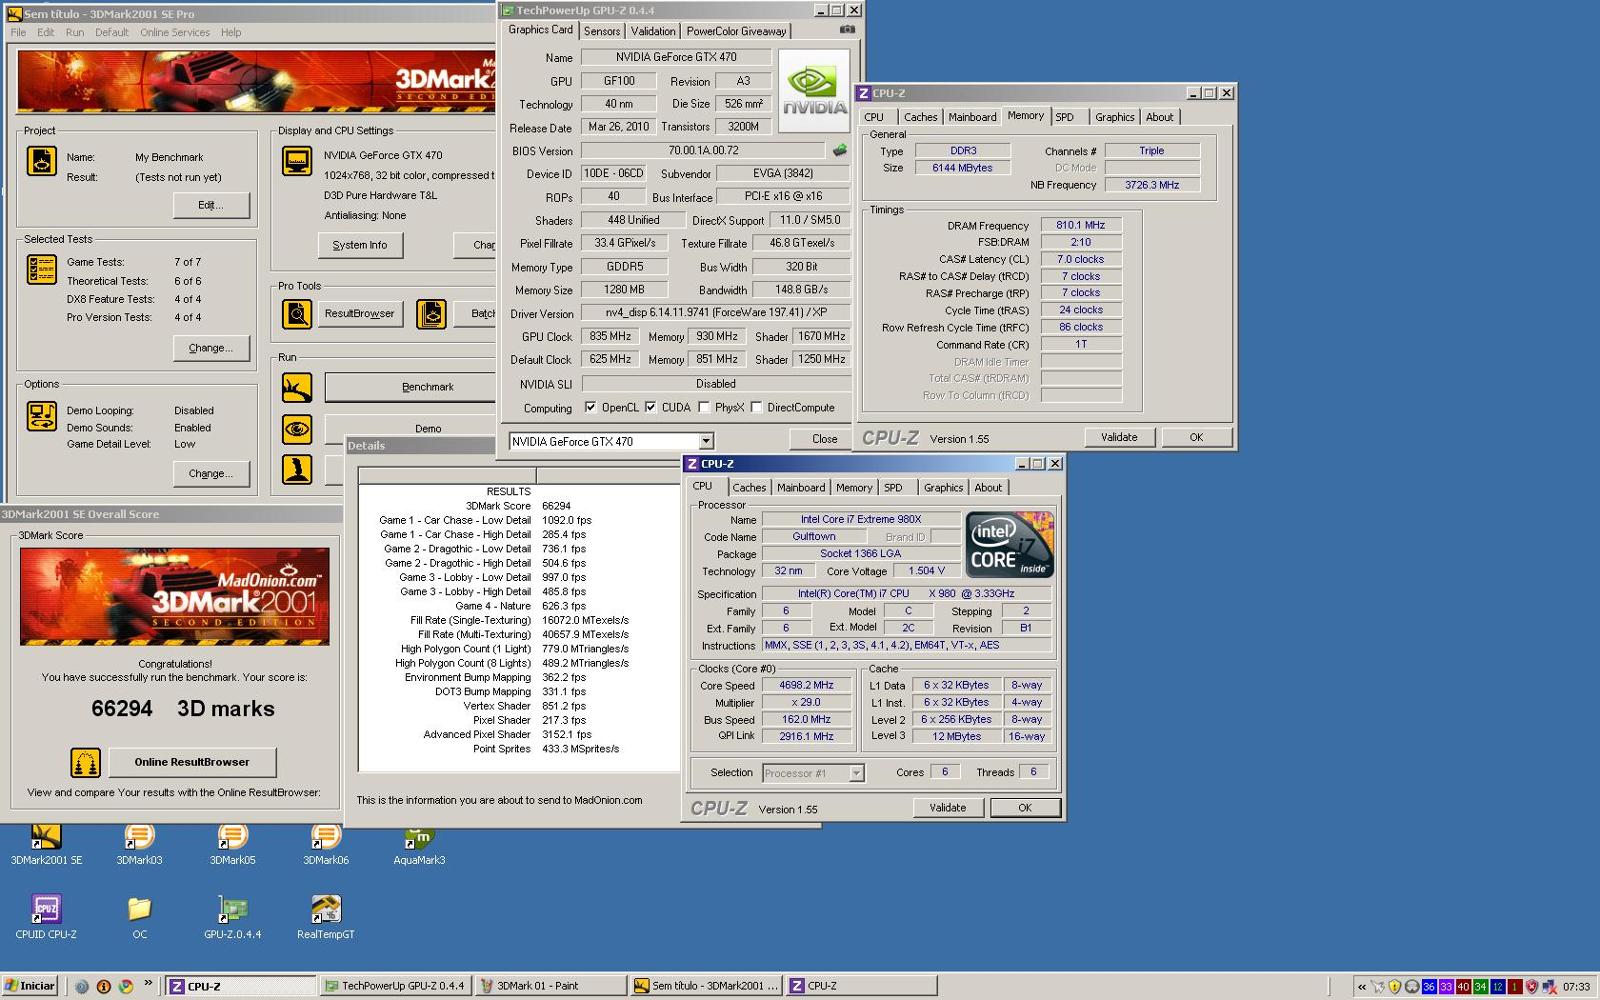Click the Demo eye icon
This screenshot has width=1600, height=1000.
[297, 429]
